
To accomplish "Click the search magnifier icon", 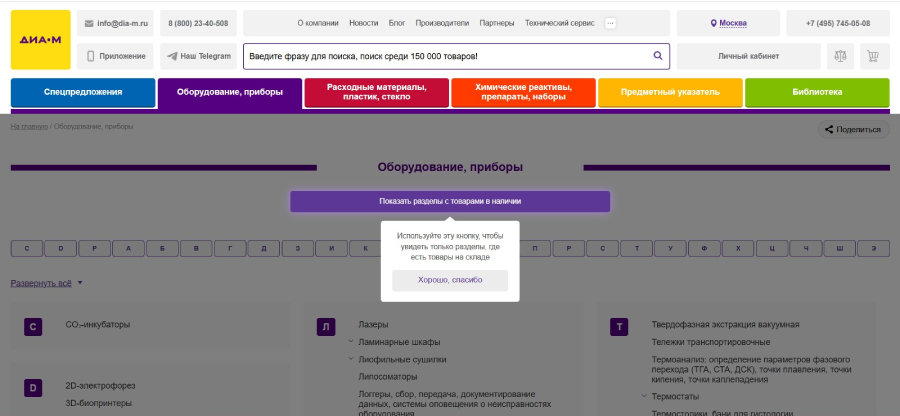I will coord(658,56).
